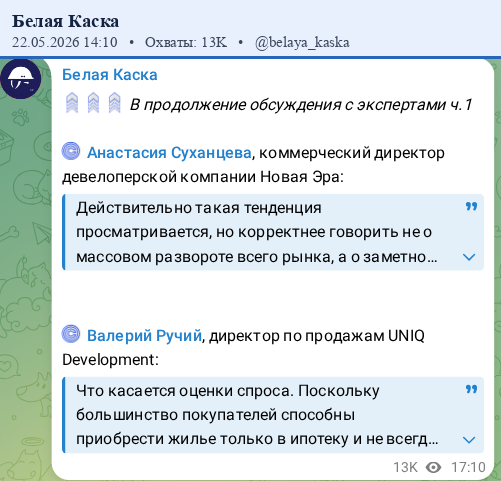Click the first chevron emoji in message

coord(72,103)
